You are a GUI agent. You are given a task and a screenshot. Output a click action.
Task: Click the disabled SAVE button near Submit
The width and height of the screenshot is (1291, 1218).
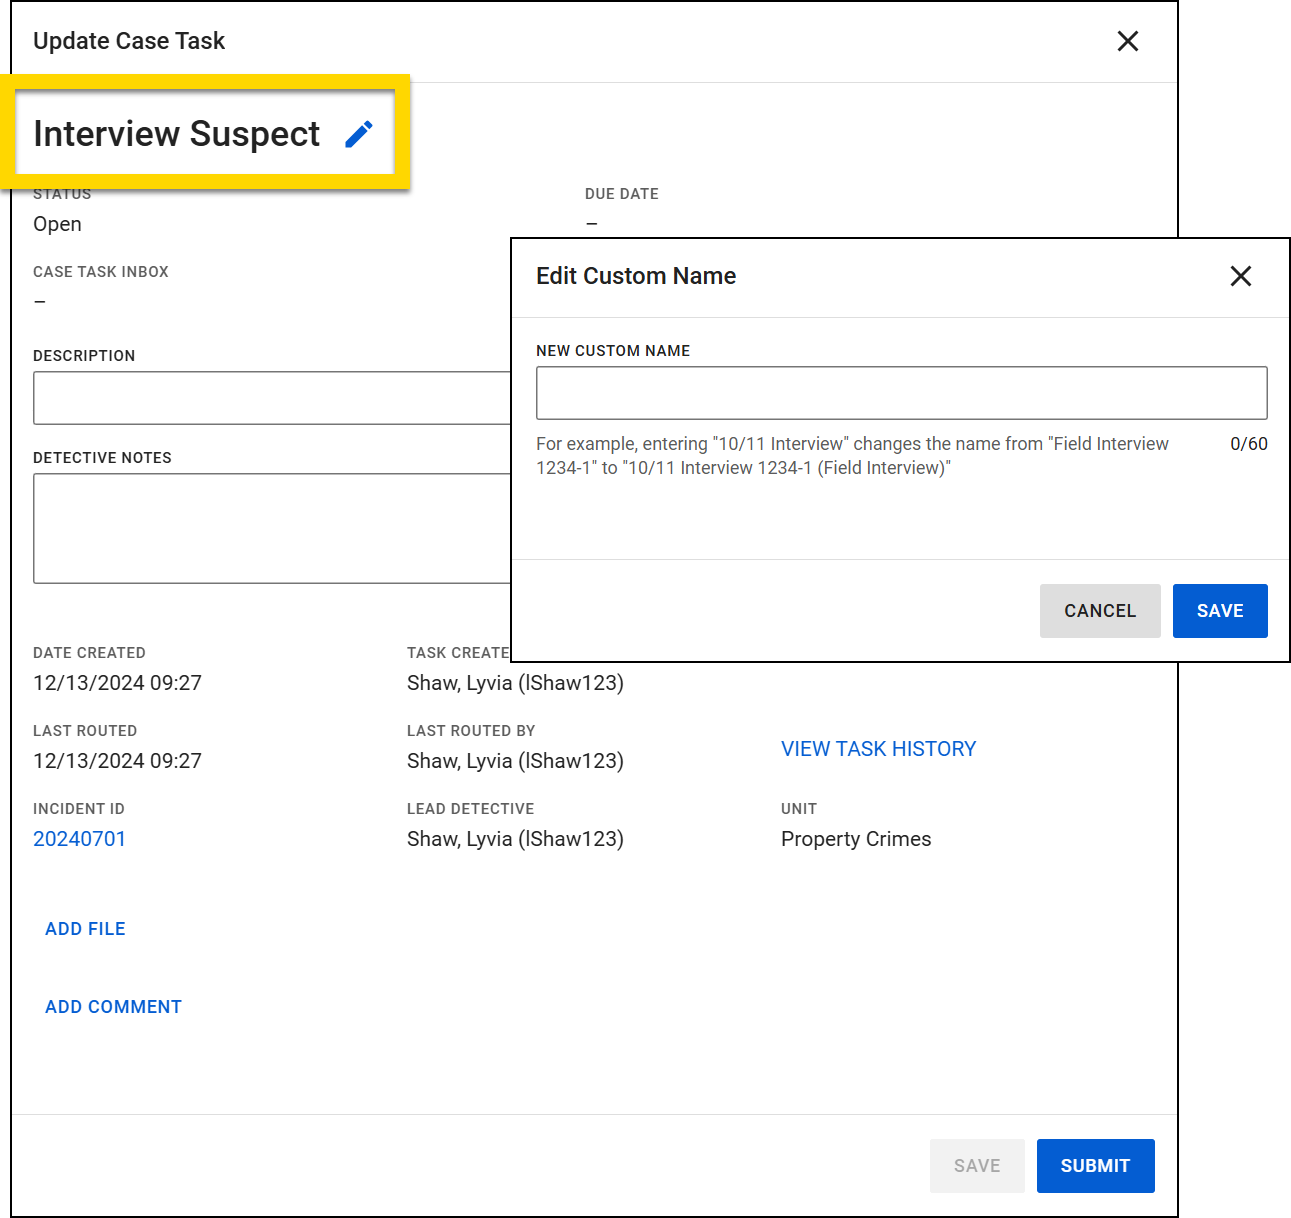[977, 1165]
